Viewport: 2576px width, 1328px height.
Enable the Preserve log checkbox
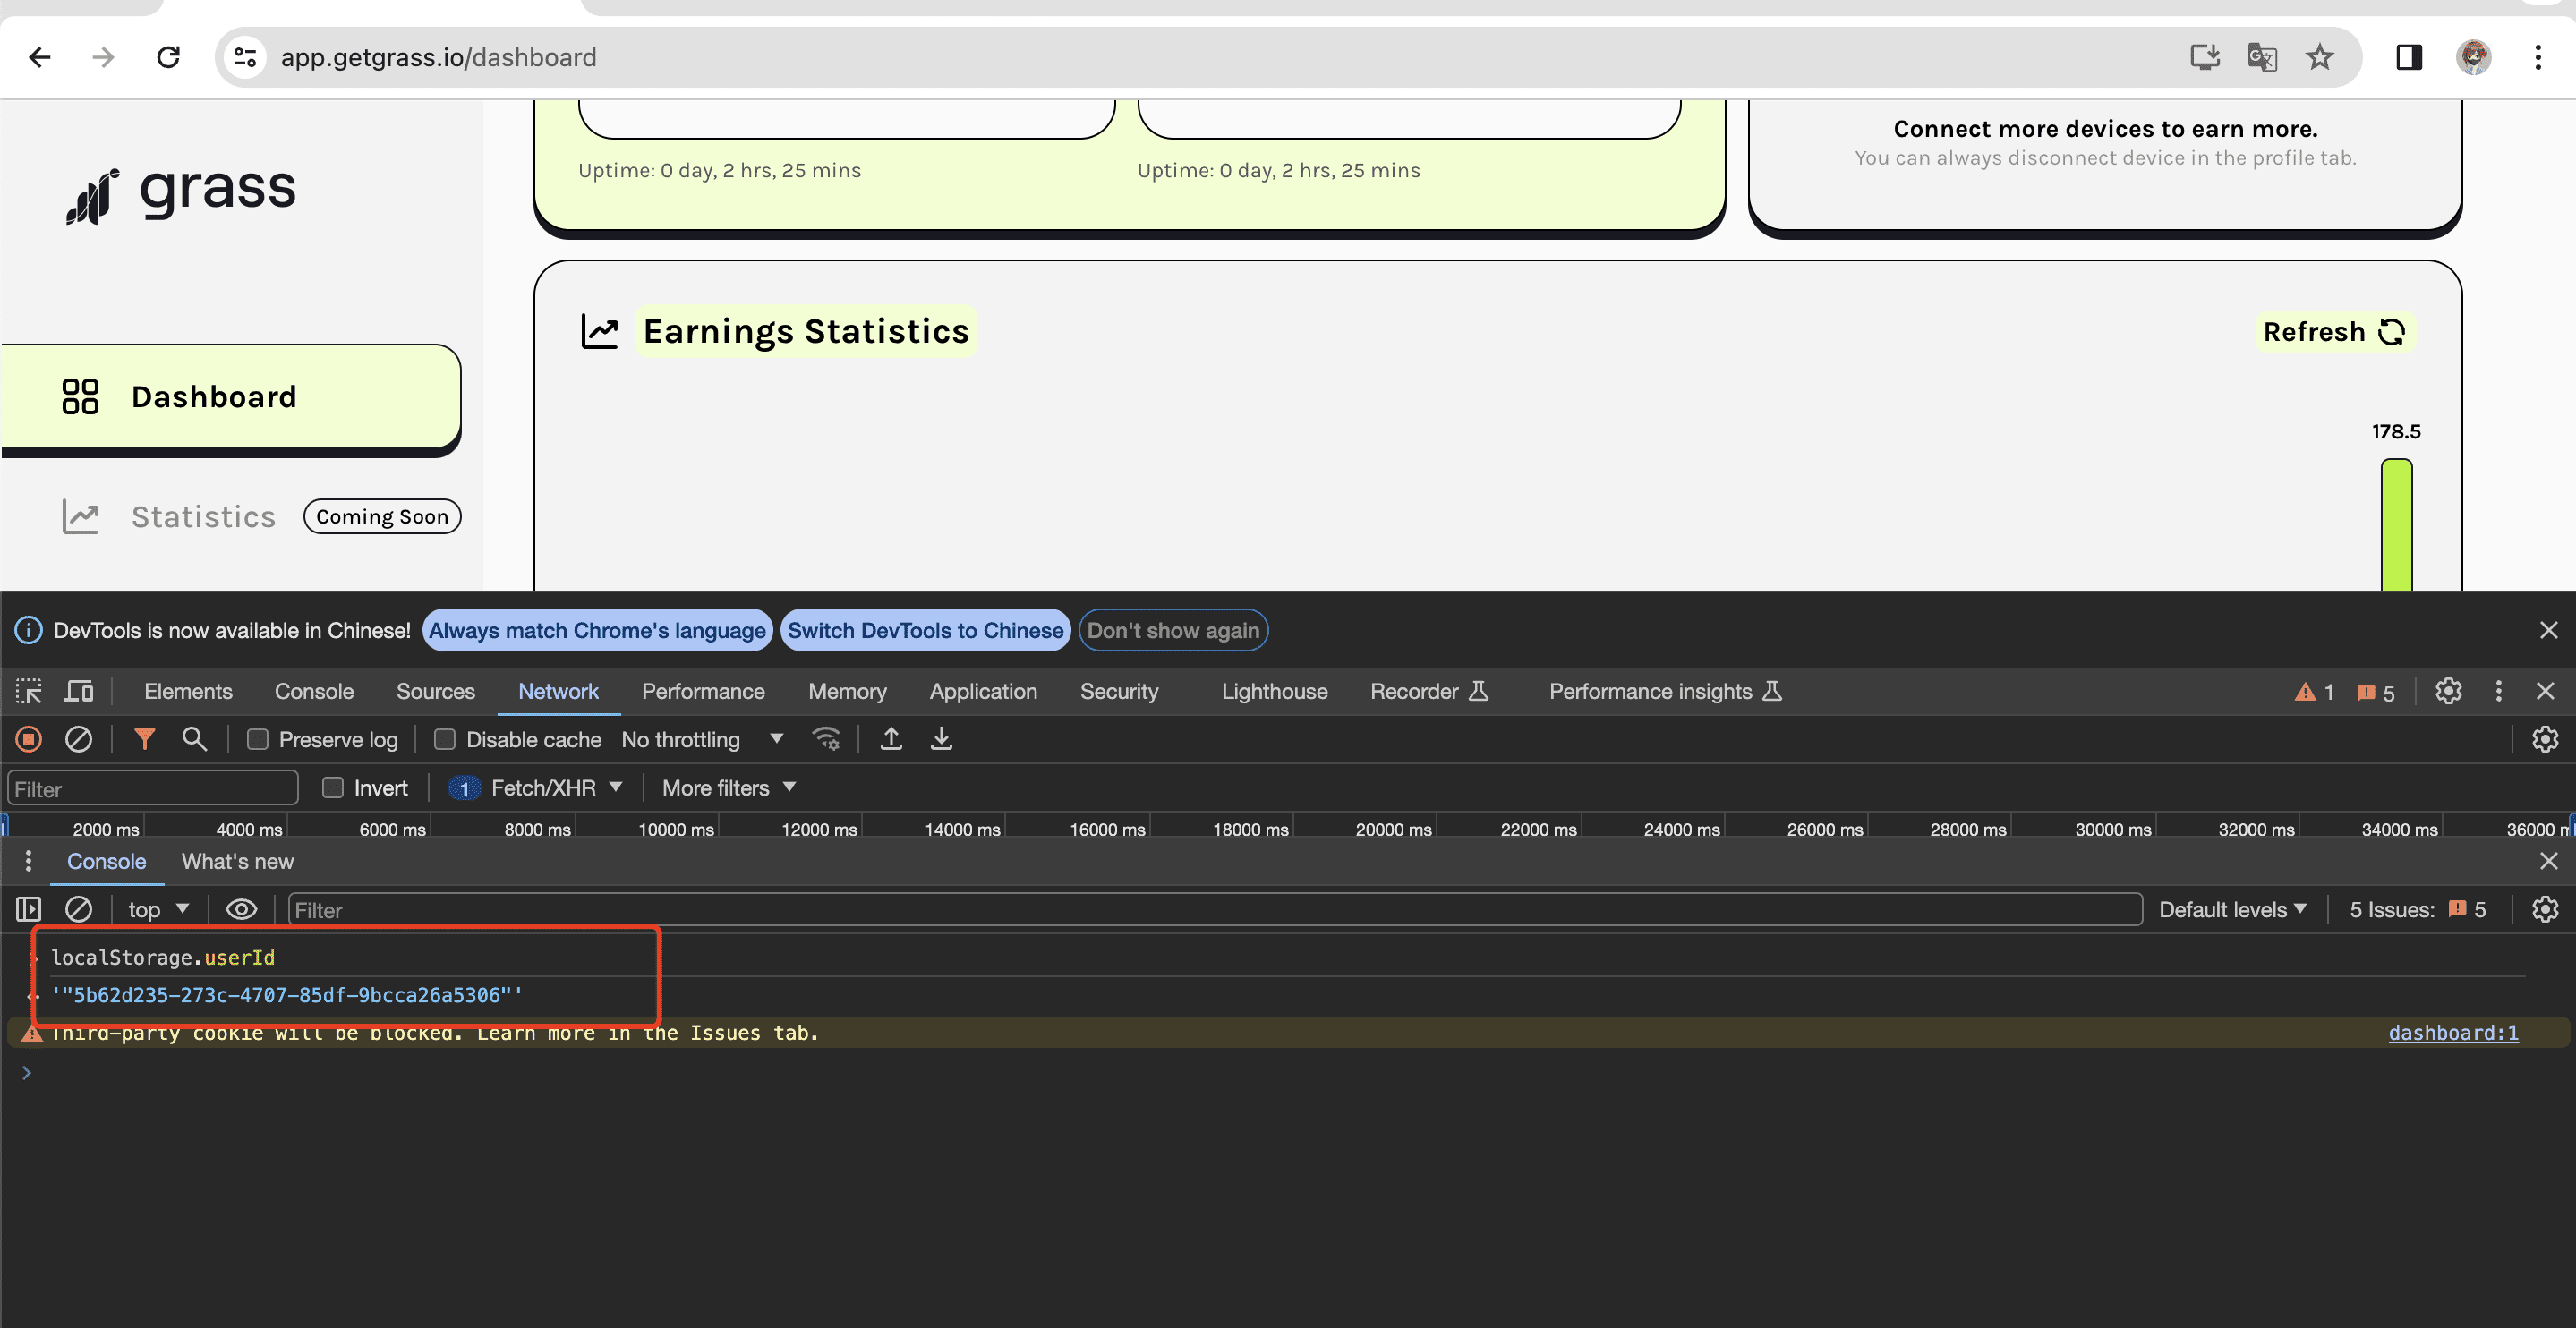(x=258, y=739)
